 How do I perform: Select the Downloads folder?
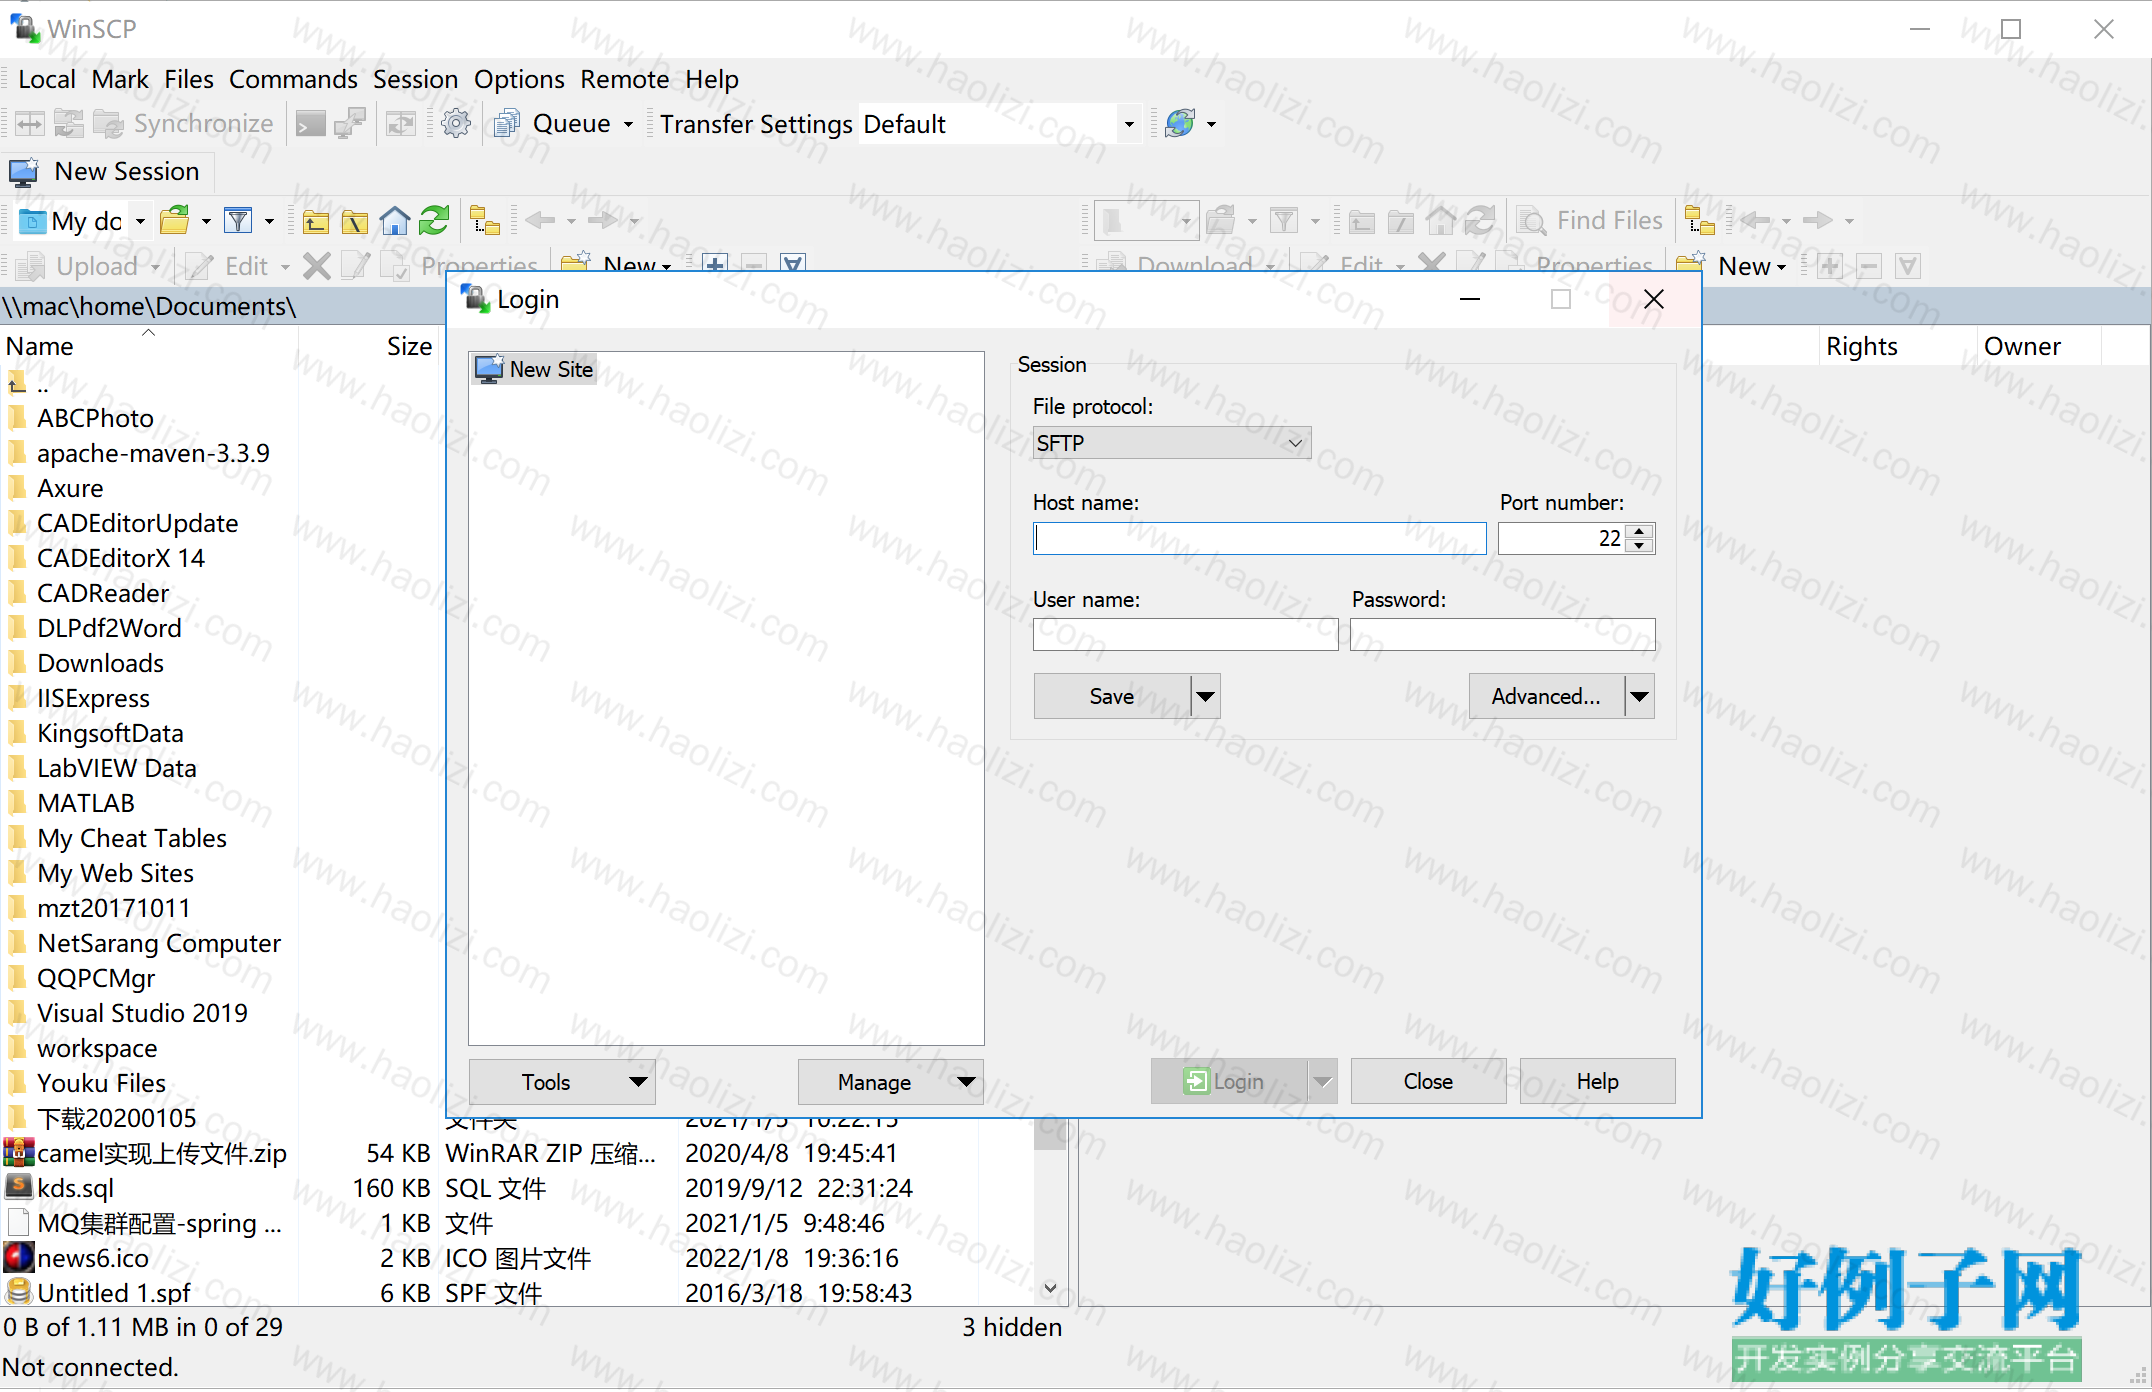(100, 663)
